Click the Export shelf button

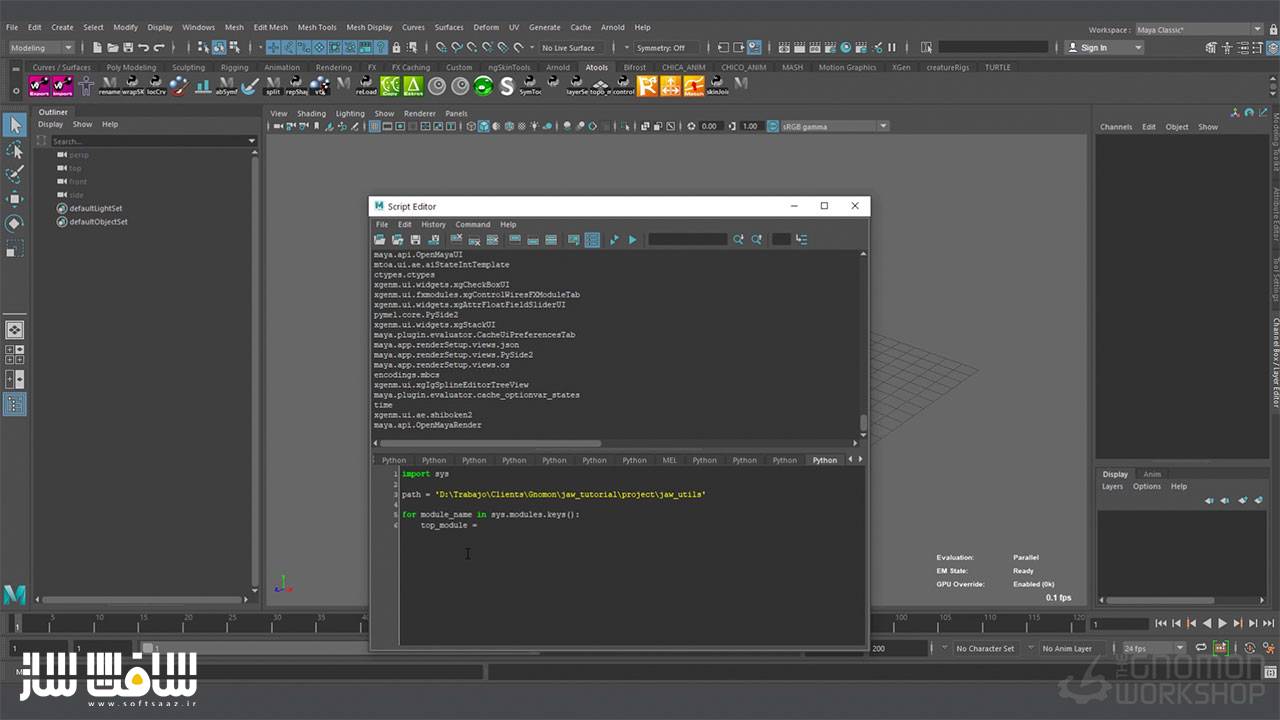[39, 86]
